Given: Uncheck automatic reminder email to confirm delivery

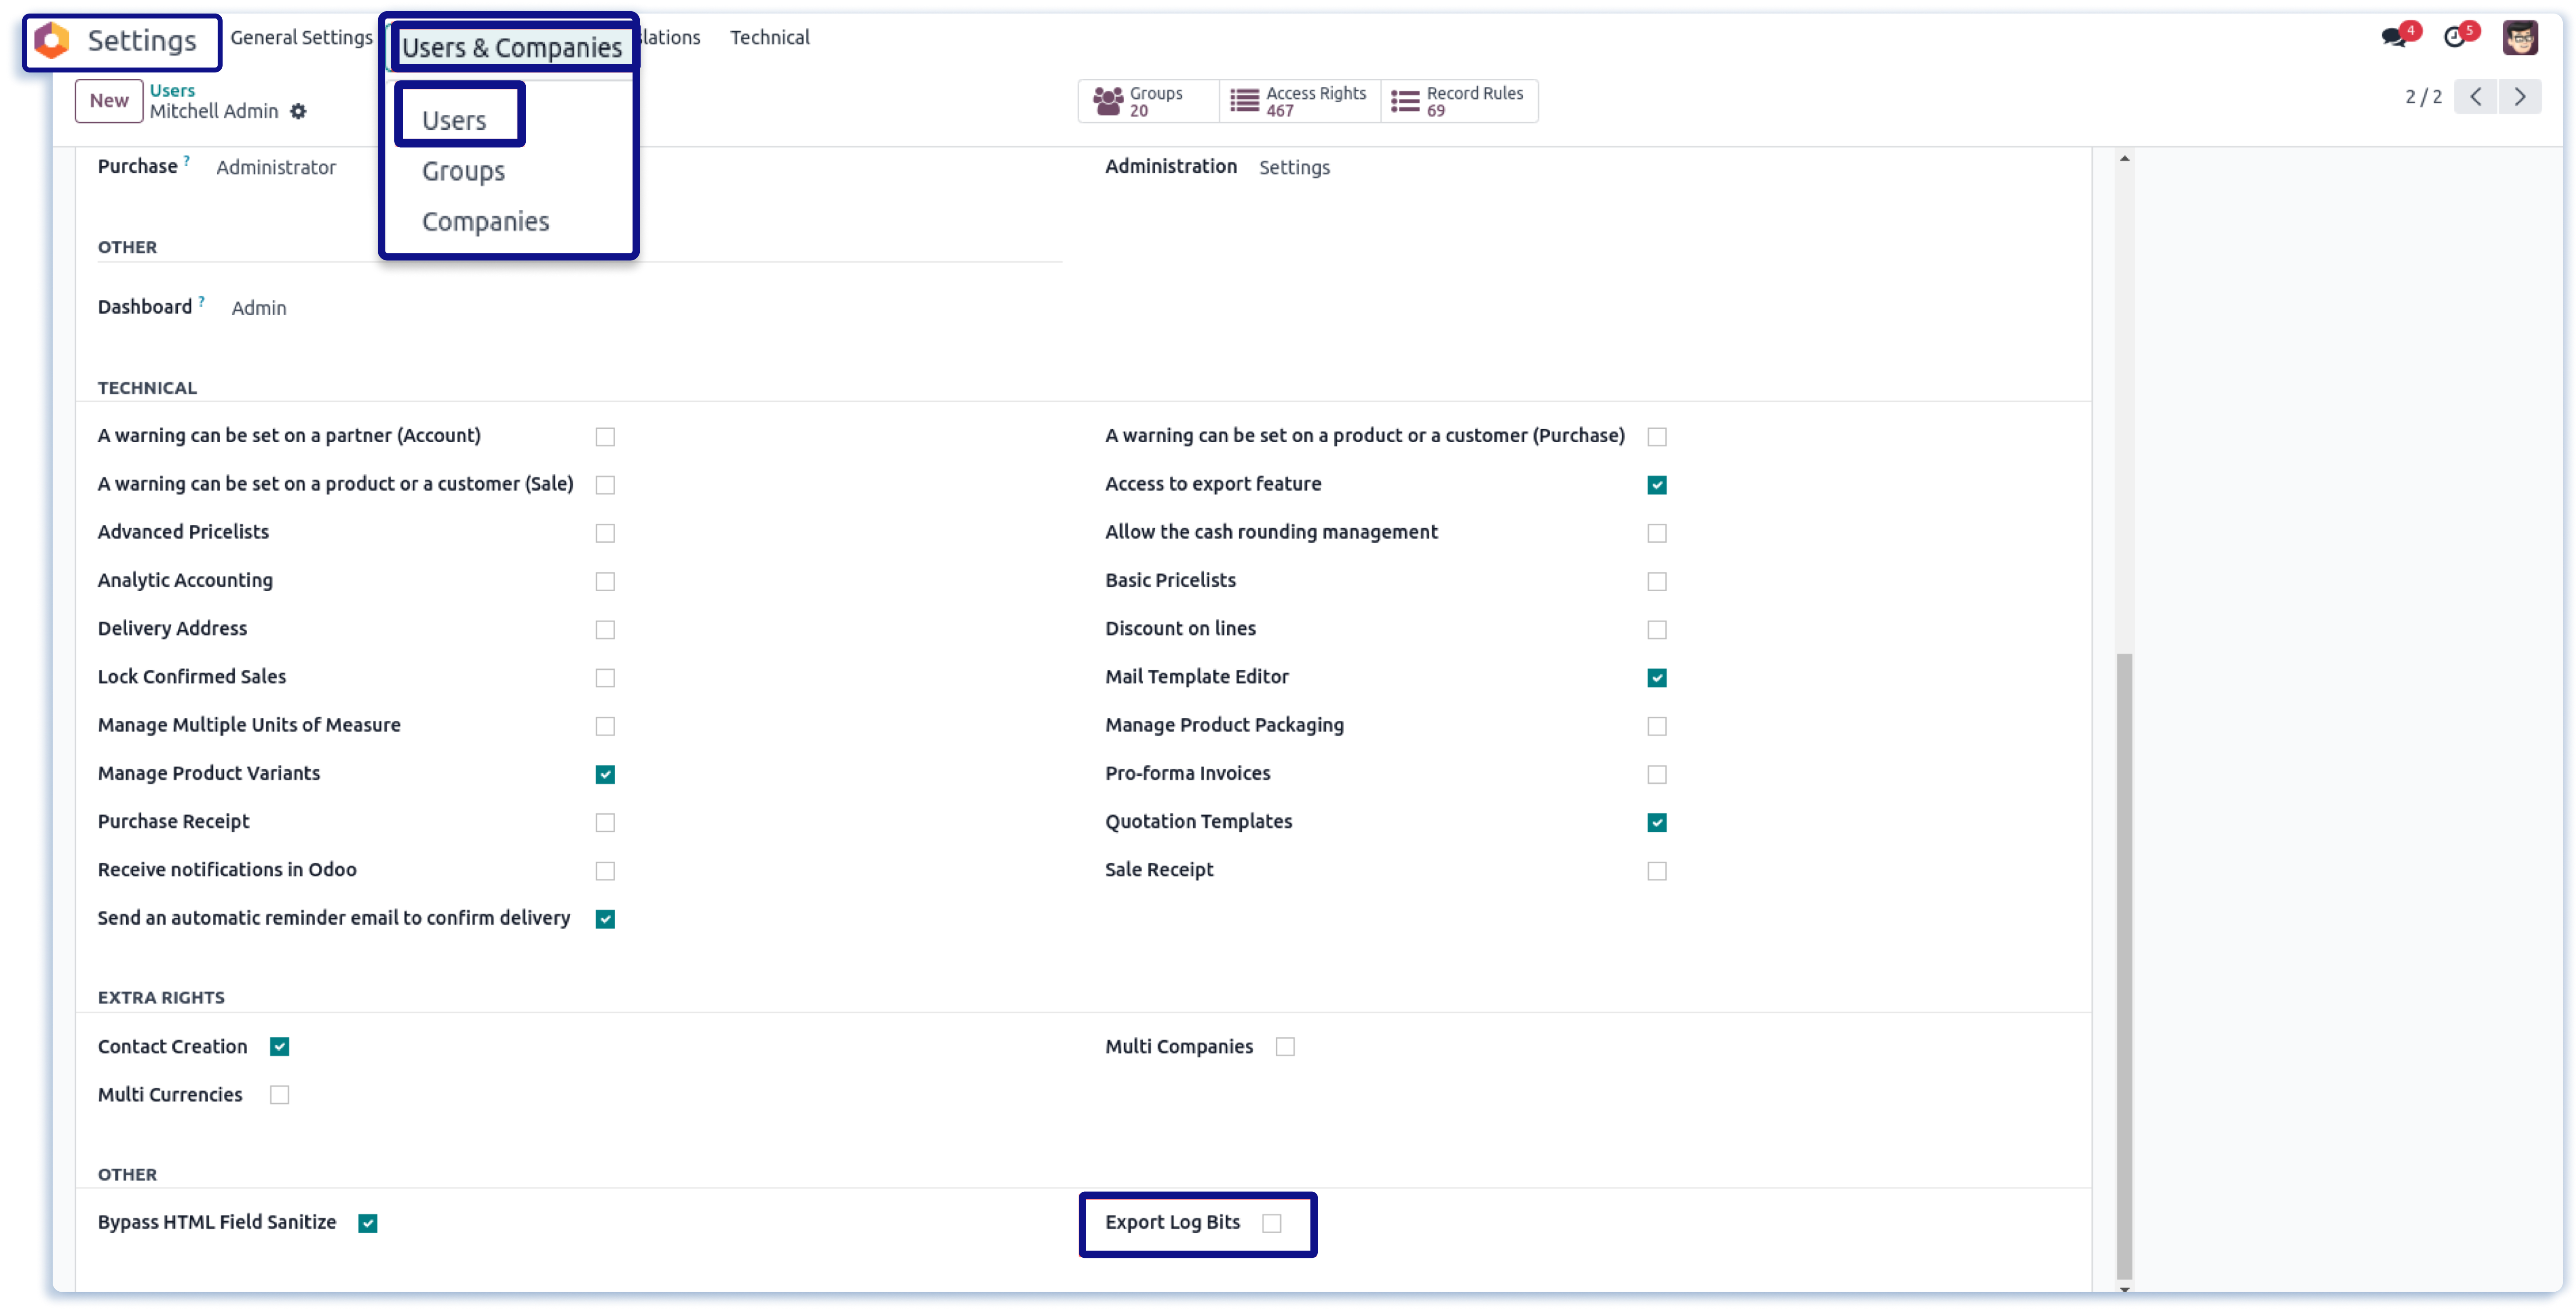Looking at the screenshot, I should click(x=605, y=919).
